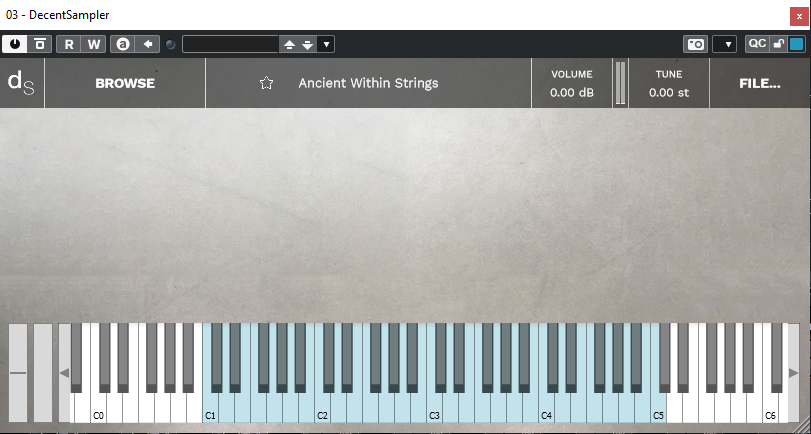Favorite Ancient Within Strings with star icon
The width and height of the screenshot is (811, 434).
tap(266, 83)
